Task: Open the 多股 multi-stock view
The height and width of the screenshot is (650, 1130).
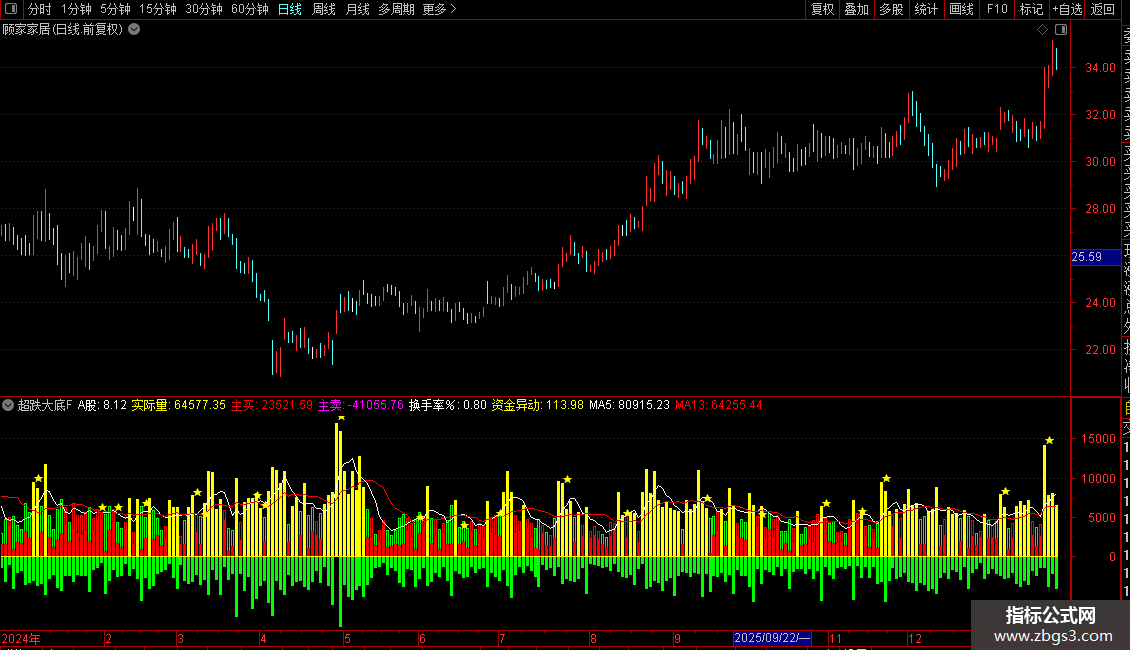Action: click(x=891, y=9)
